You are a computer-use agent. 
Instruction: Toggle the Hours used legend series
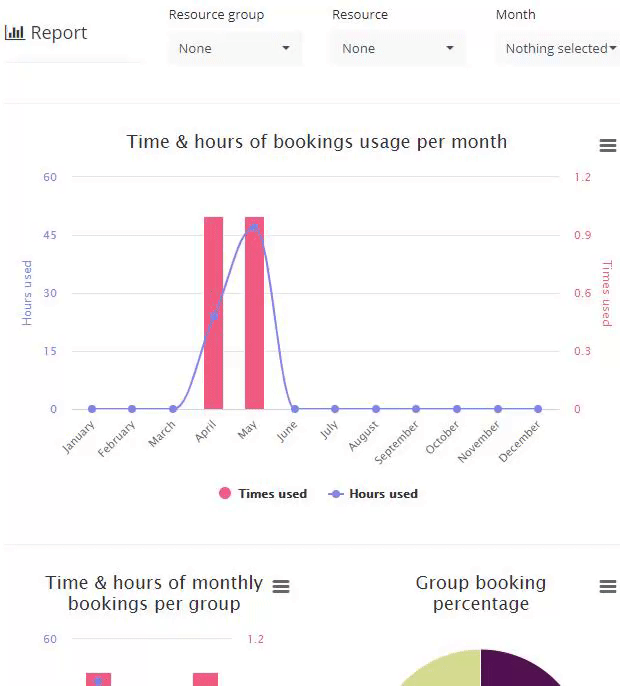click(x=373, y=494)
